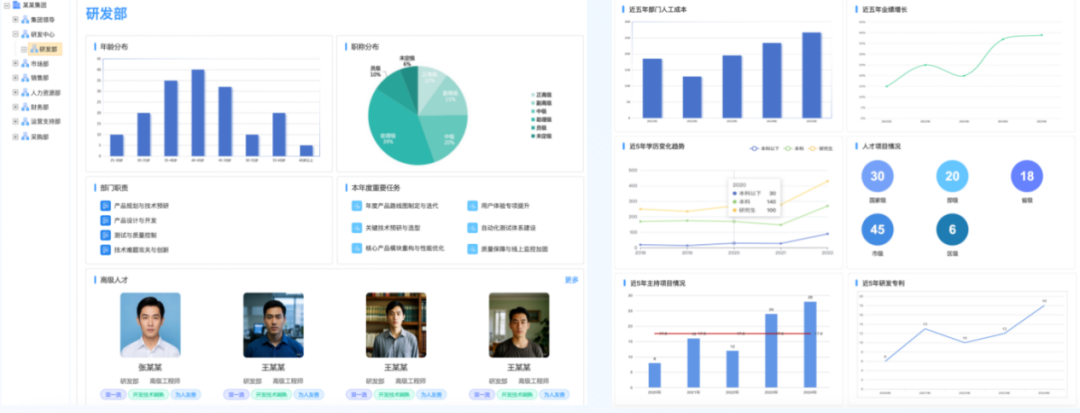Click the icon beside 核心产品模块重构与性能优化
Screen dimensions: 1080x413
(x=357, y=248)
